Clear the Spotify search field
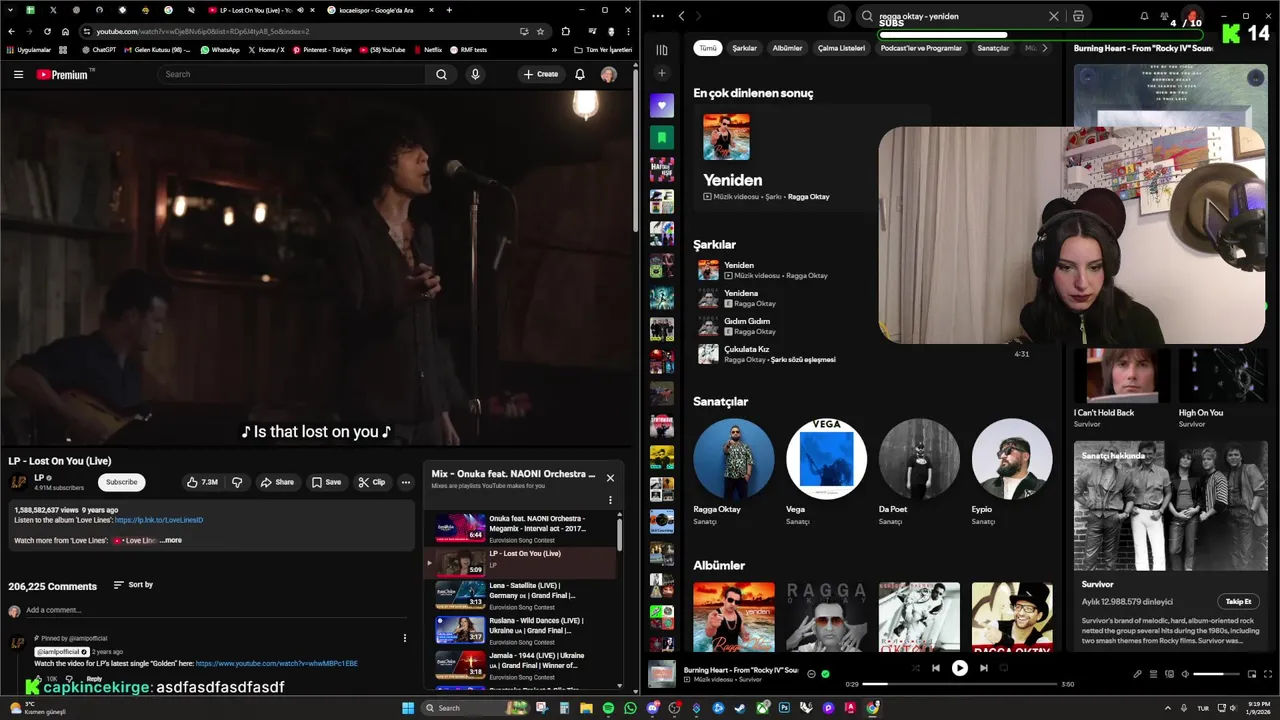 pyautogui.click(x=1053, y=16)
